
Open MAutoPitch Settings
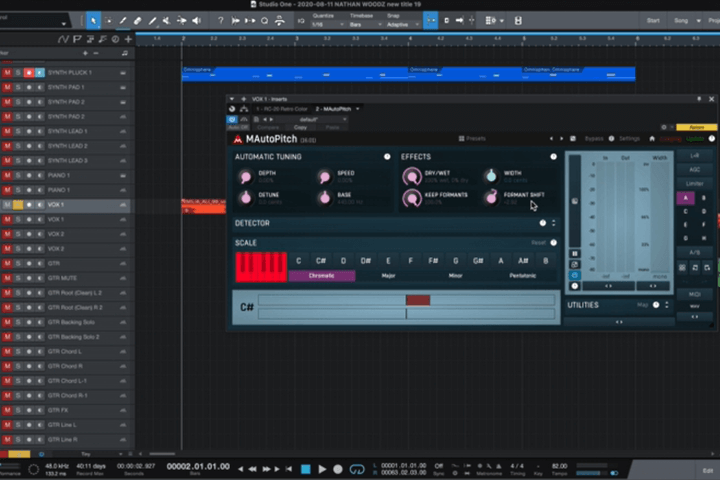pyautogui.click(x=629, y=139)
